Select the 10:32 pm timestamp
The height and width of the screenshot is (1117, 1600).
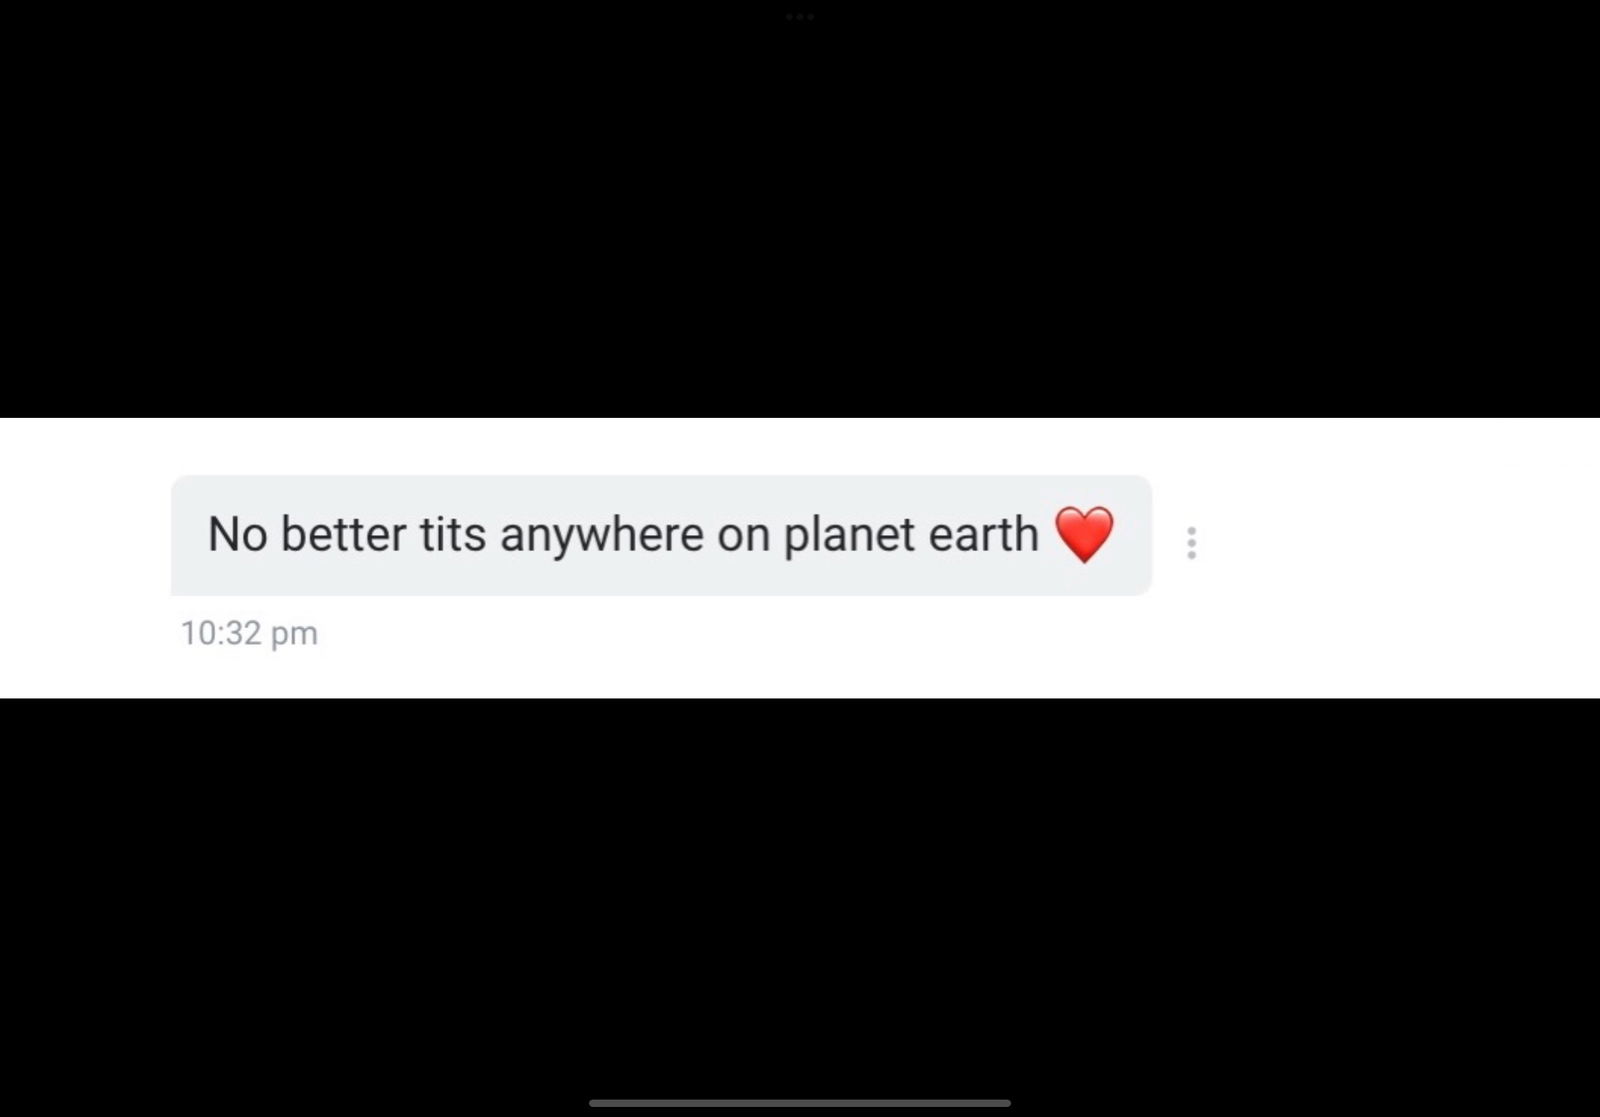tap(249, 633)
